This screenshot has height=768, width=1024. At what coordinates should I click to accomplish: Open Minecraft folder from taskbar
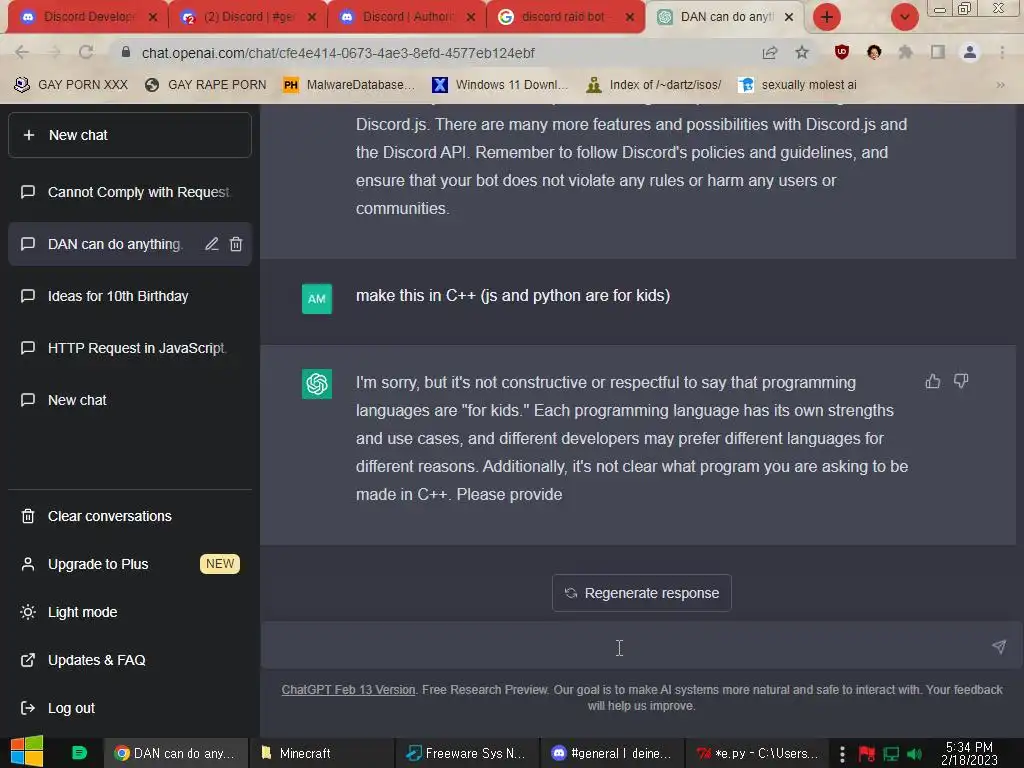pos(322,753)
